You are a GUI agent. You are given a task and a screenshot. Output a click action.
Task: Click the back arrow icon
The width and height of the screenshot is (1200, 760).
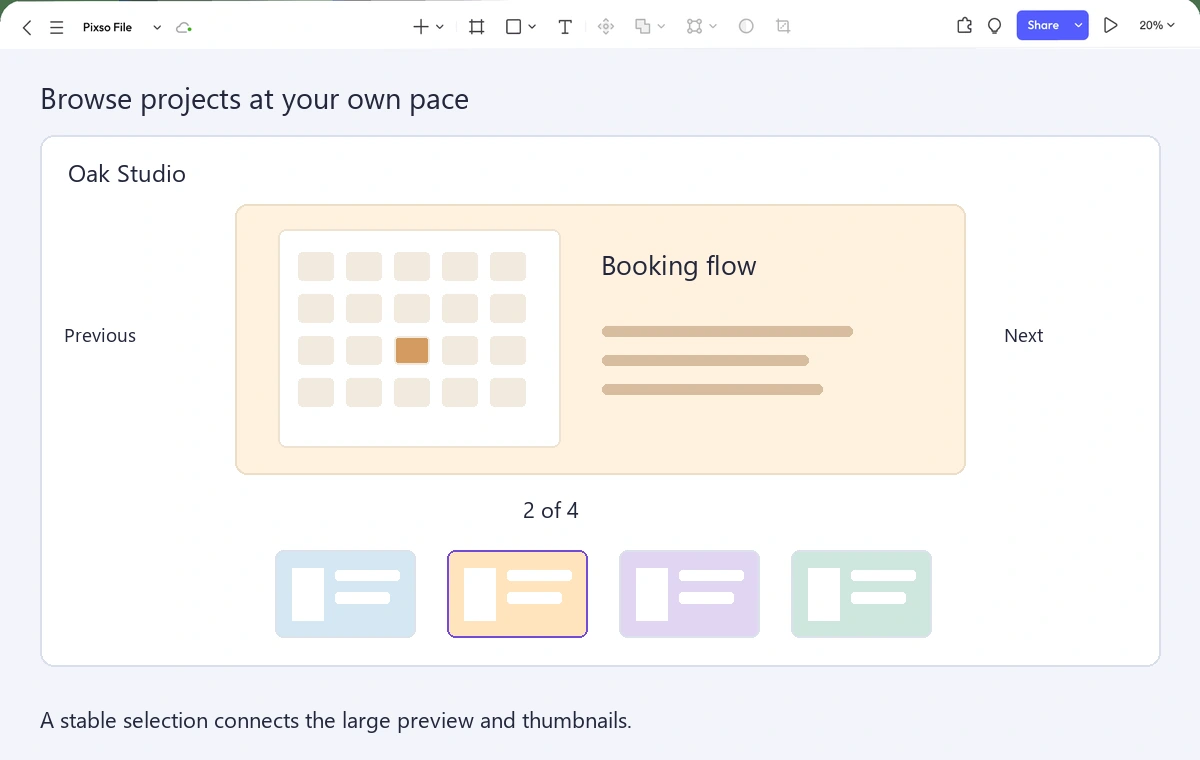click(x=27, y=28)
